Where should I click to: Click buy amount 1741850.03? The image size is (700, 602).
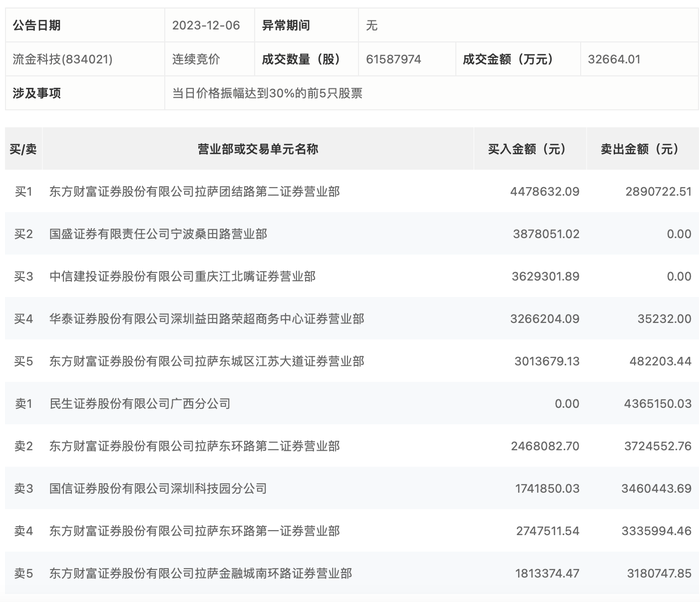[x=547, y=489]
